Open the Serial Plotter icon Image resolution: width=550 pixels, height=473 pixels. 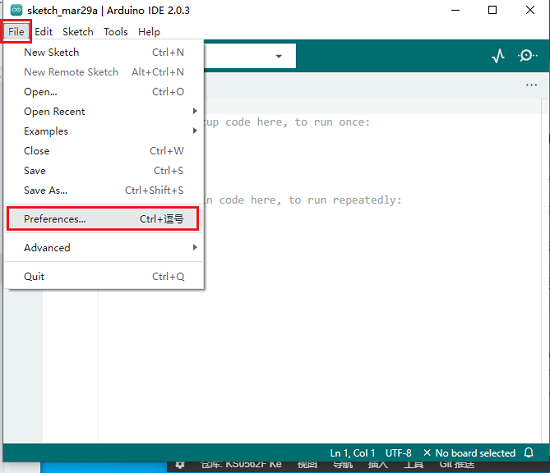point(498,56)
